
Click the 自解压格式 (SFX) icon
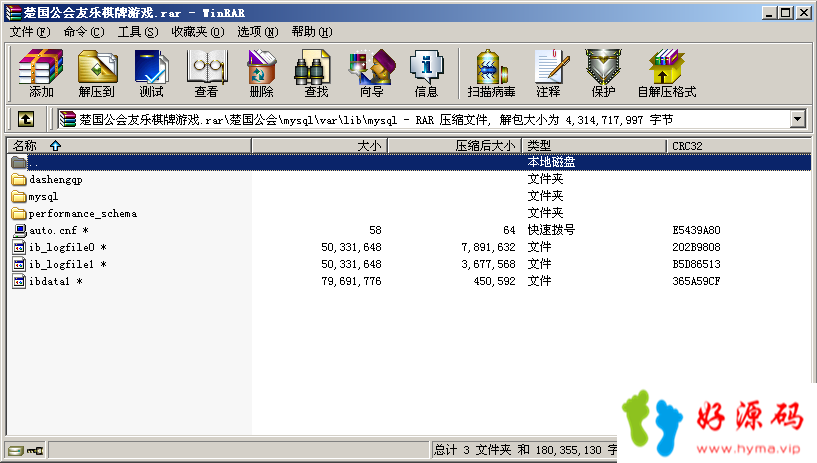(x=666, y=66)
